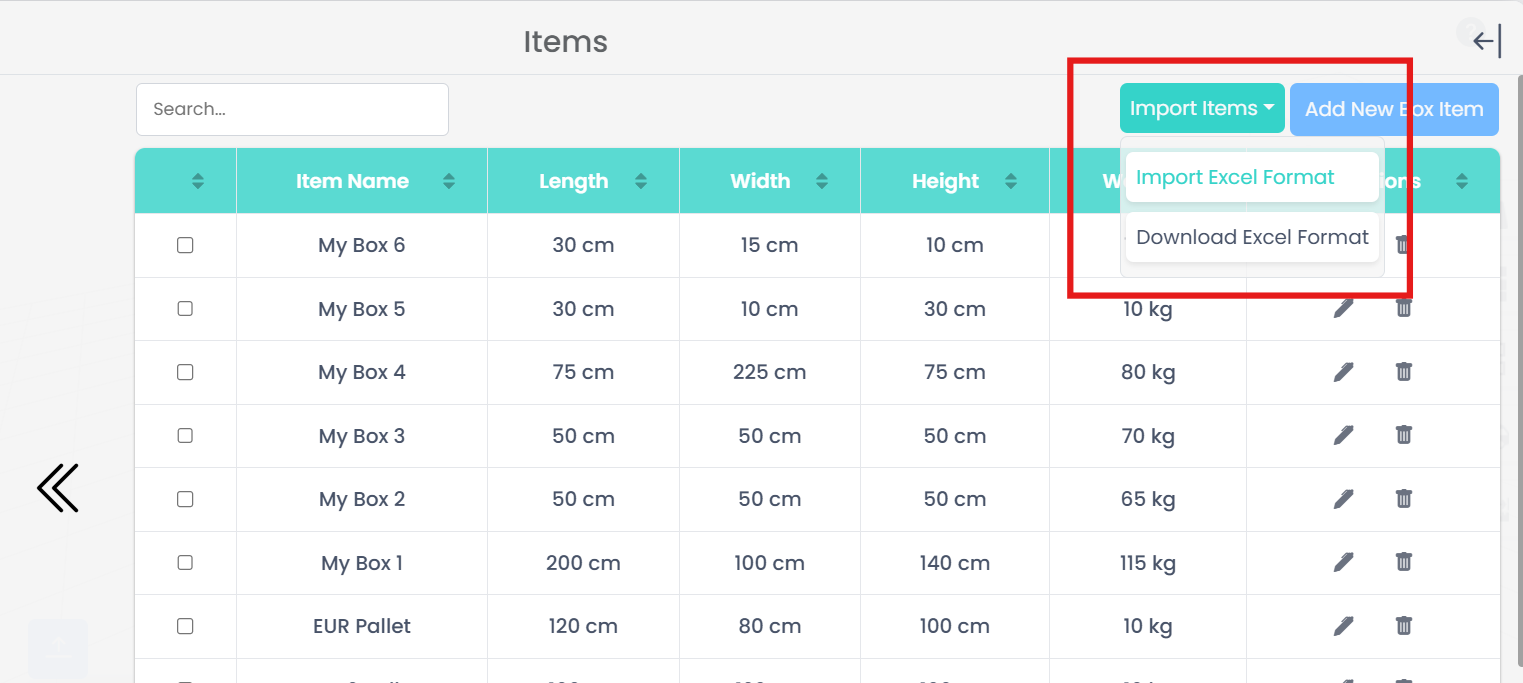1523x683 pixels.
Task: Delete the EUR Pallet item
Action: [1404, 626]
